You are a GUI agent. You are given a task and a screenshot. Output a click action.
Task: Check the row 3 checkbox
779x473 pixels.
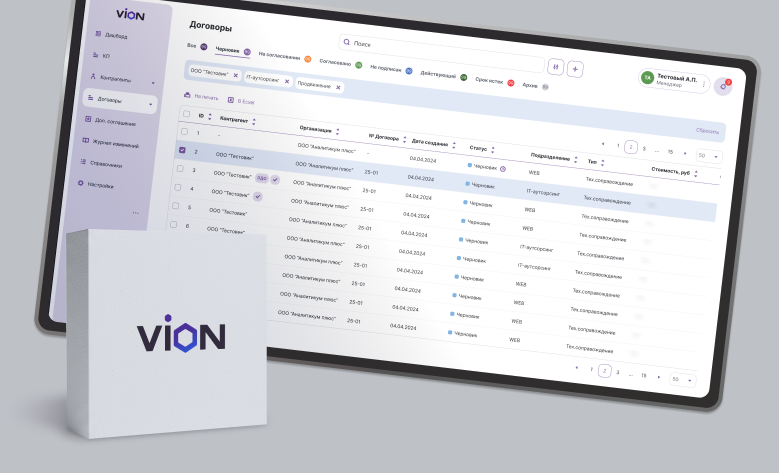[180, 168]
